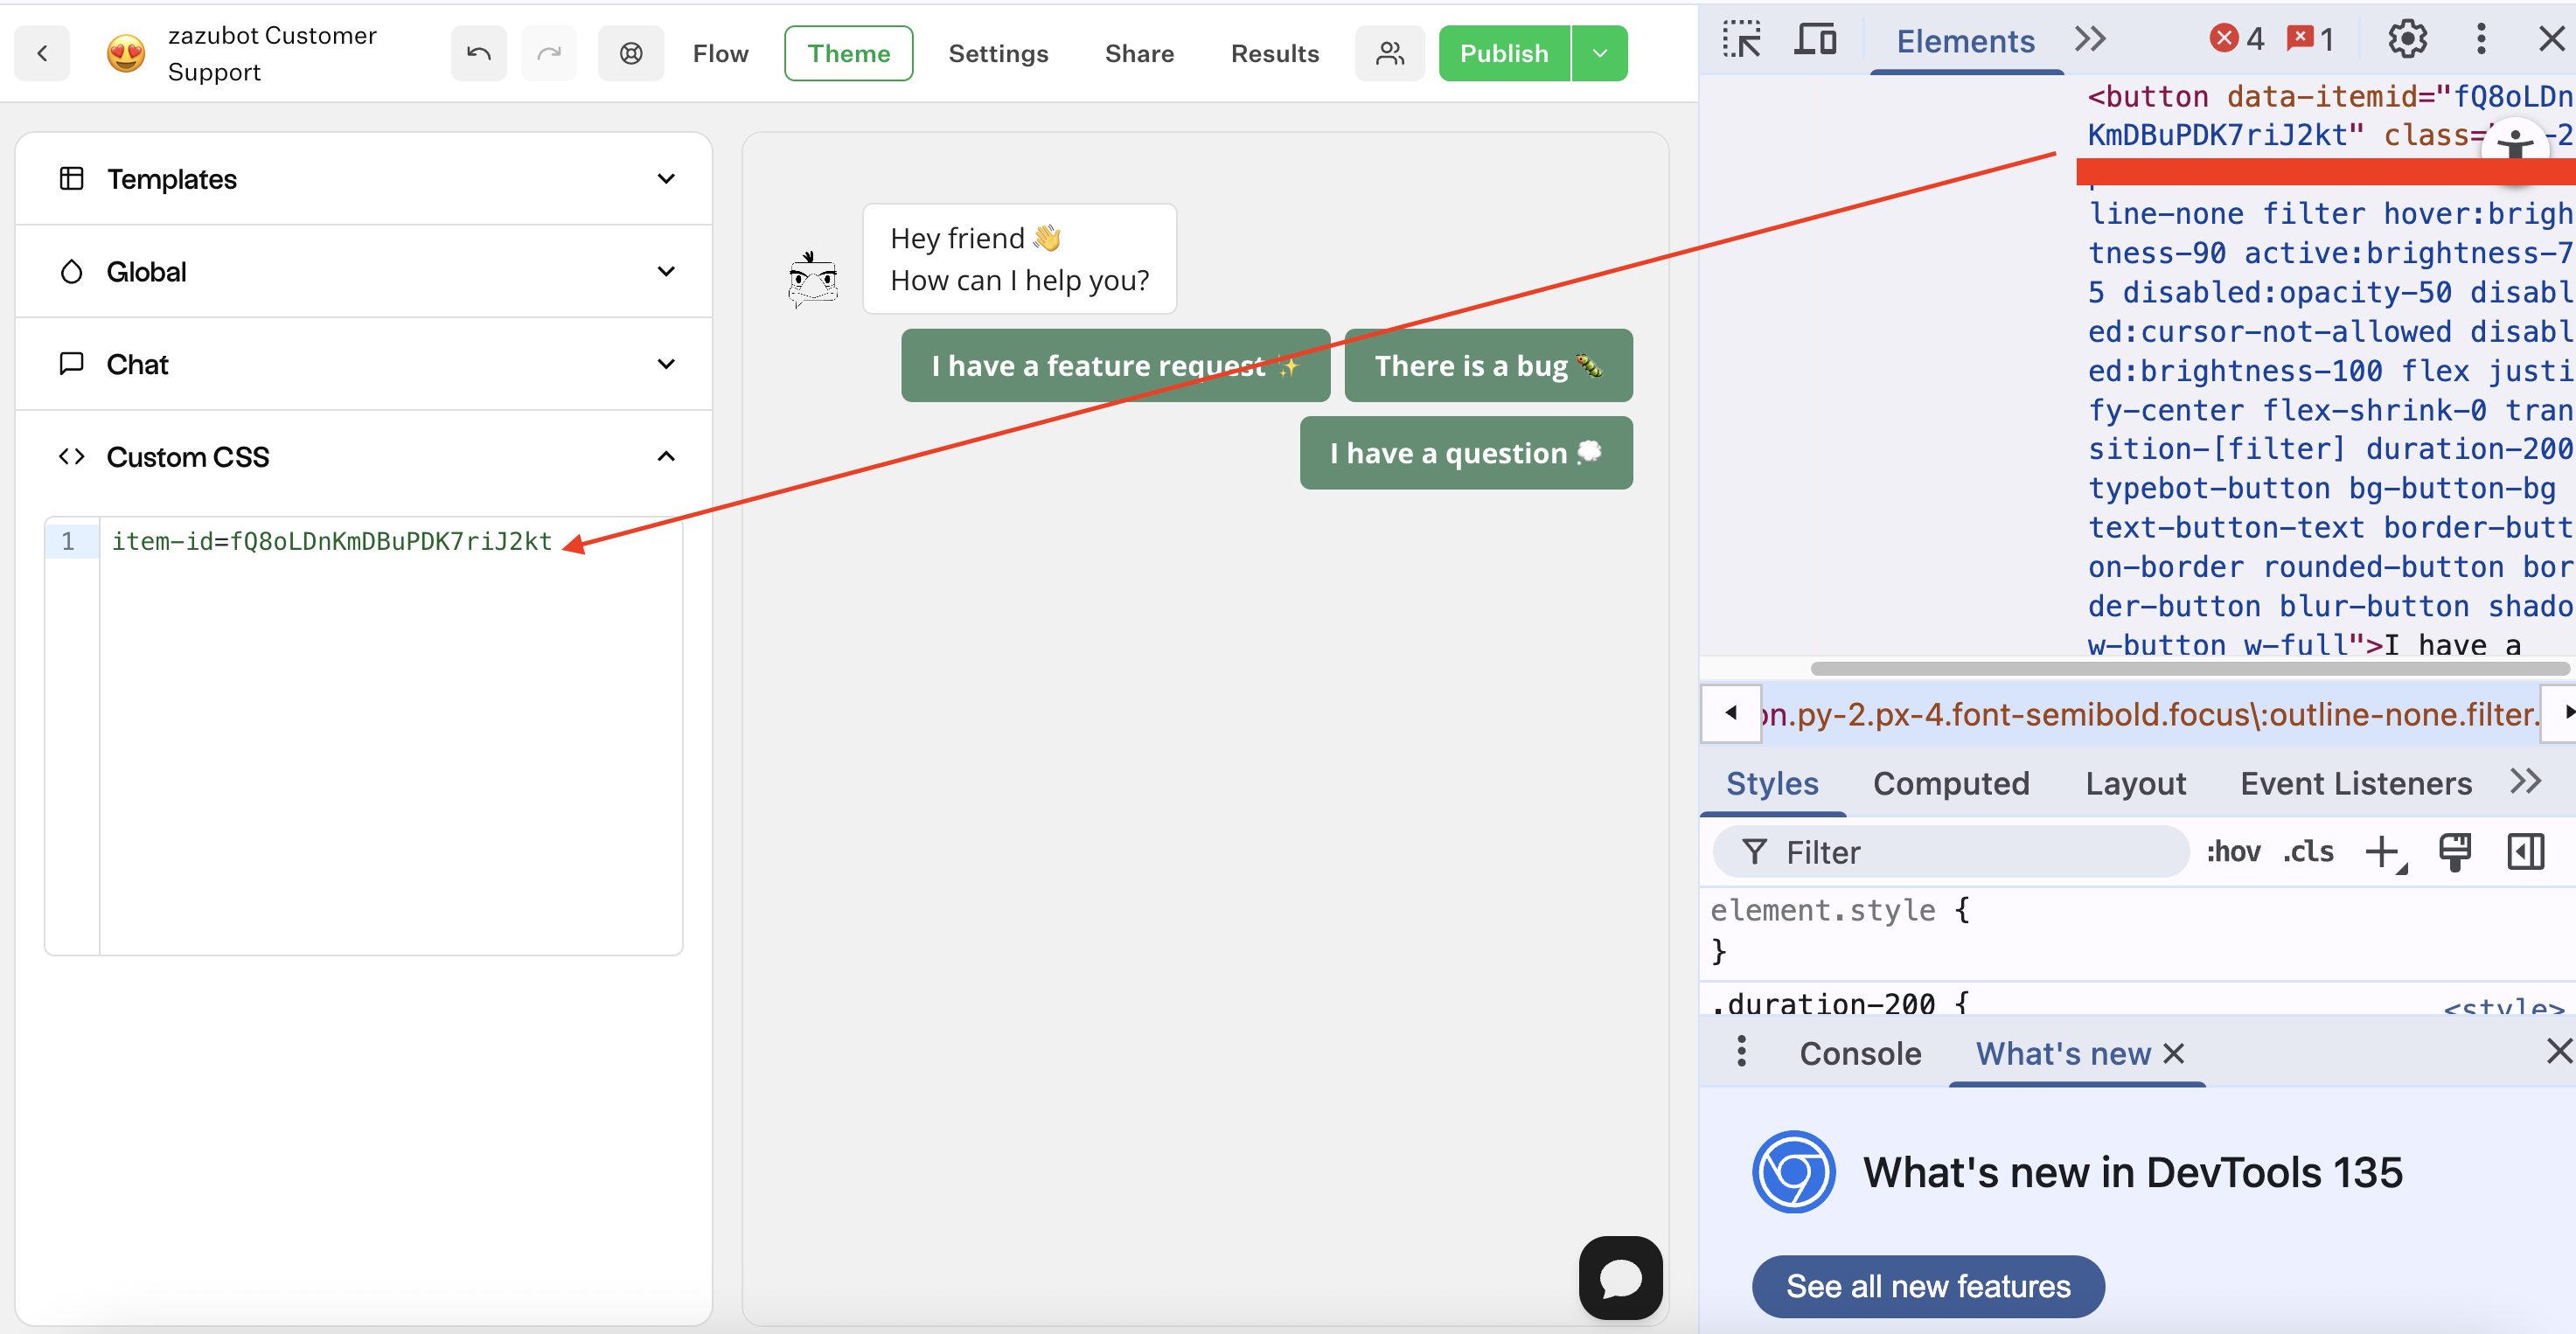Image resolution: width=2576 pixels, height=1334 pixels.
Task: Open the Computed styles tab
Action: [1950, 783]
